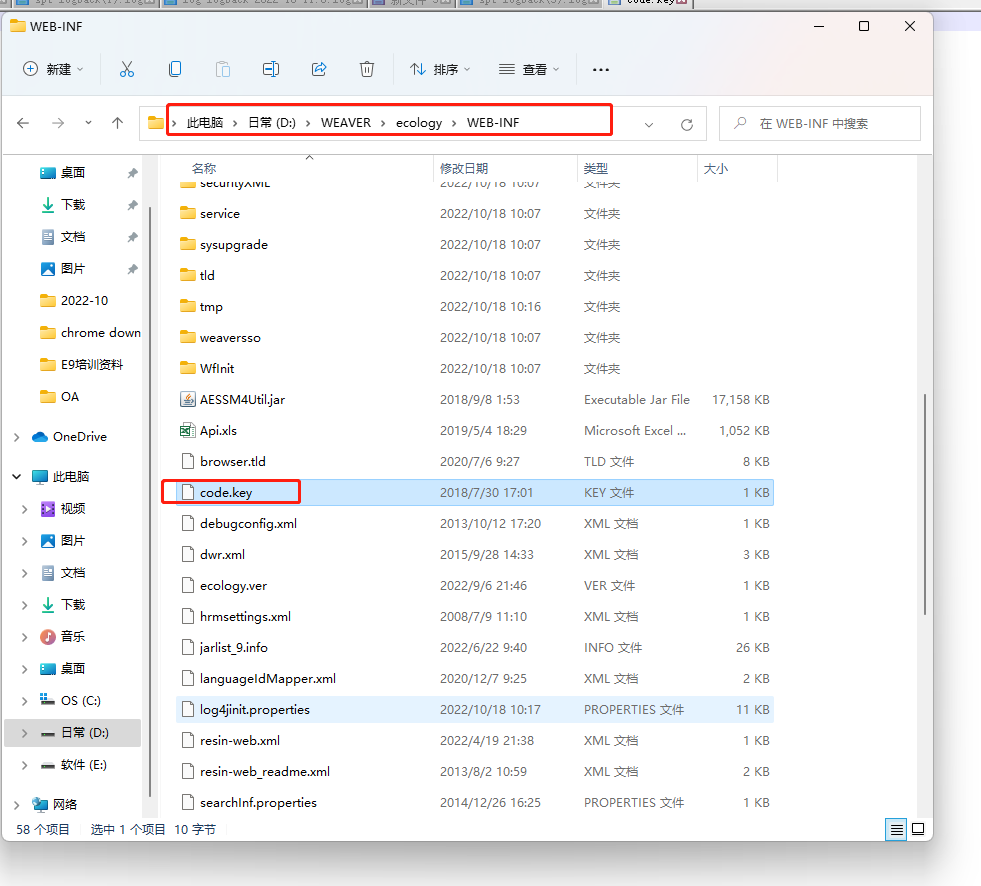Screen dimensions: 981x886
Task: Switch to details view icon in status bar
Action: pyautogui.click(x=897, y=829)
